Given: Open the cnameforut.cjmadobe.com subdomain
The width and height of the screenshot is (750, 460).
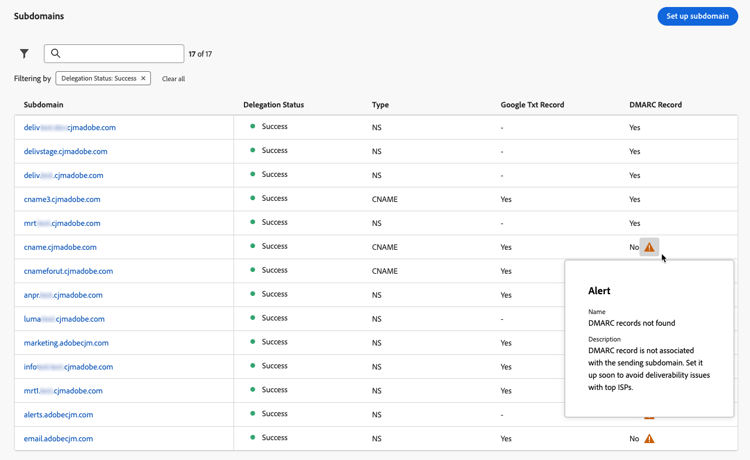Looking at the screenshot, I should tap(68, 271).
